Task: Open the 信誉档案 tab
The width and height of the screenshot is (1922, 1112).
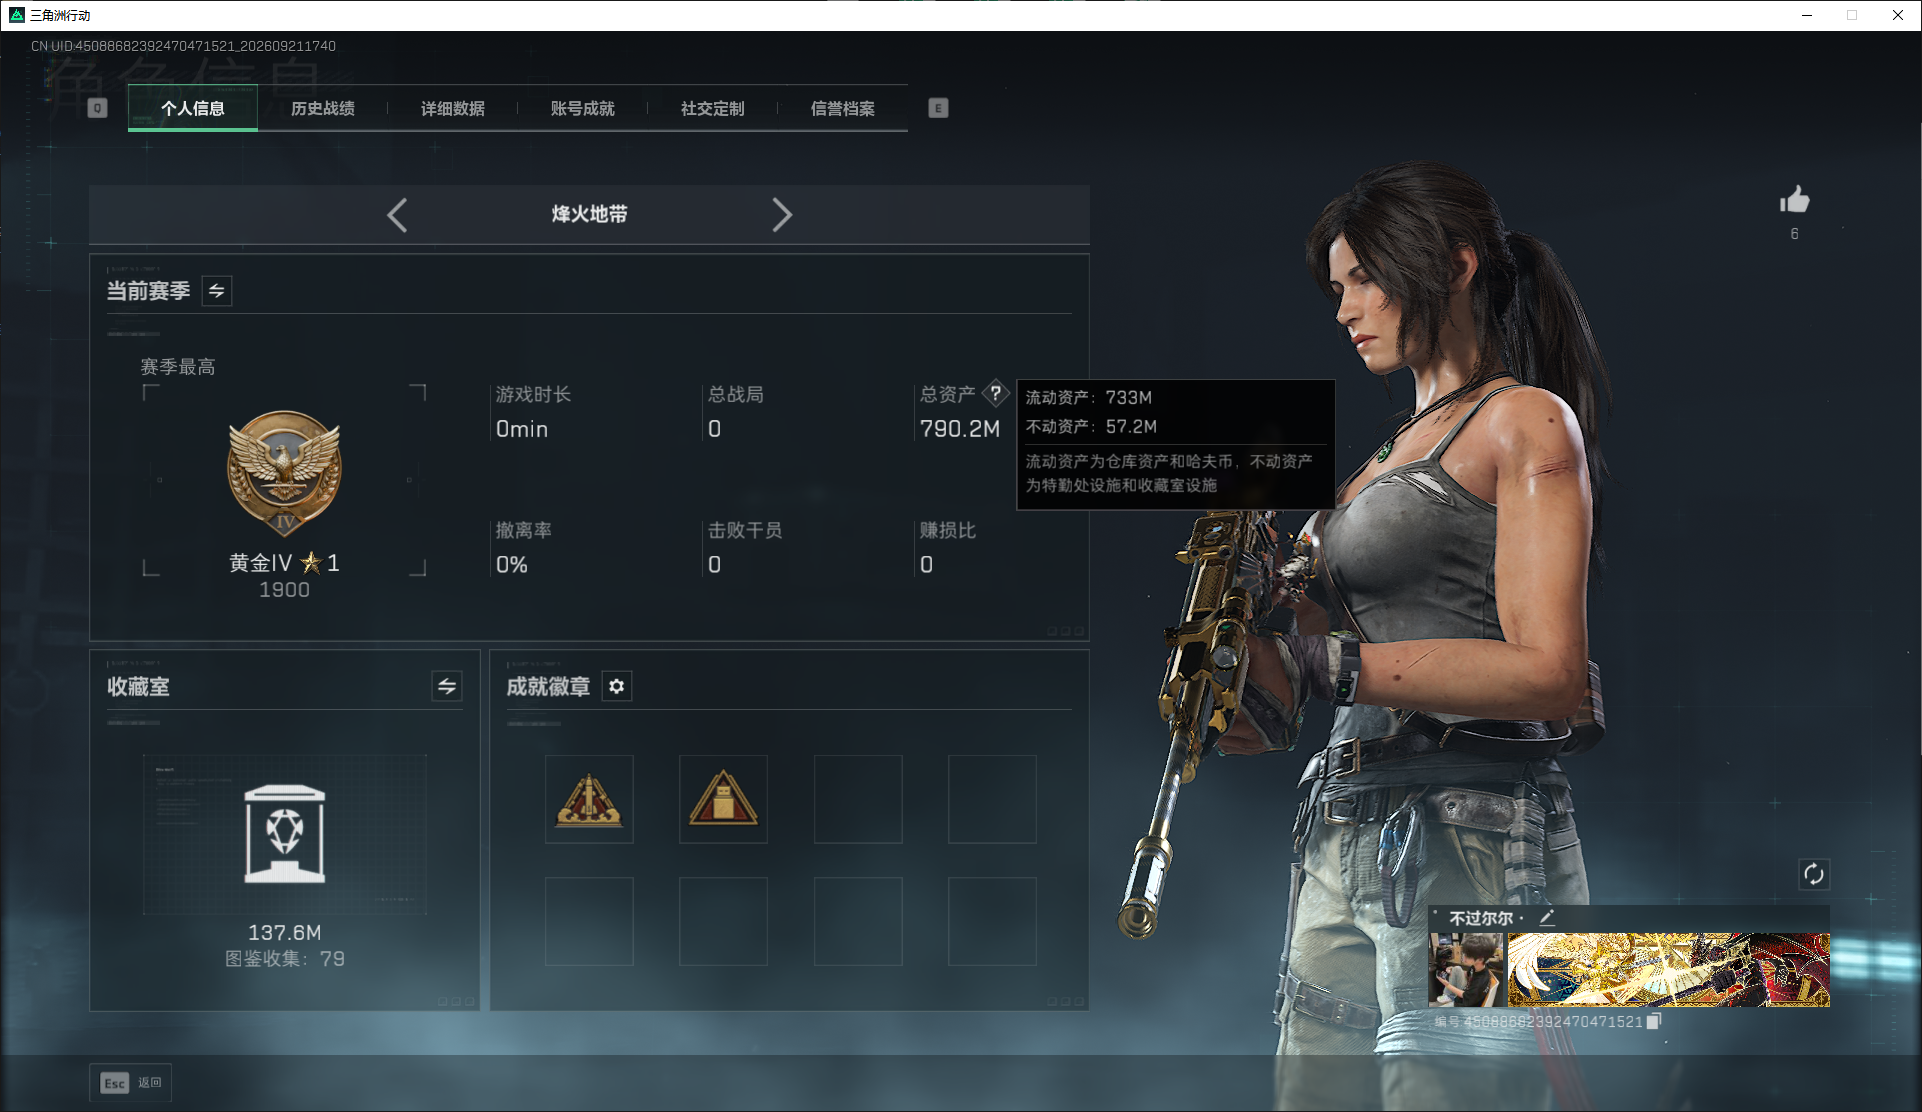Action: coord(843,108)
